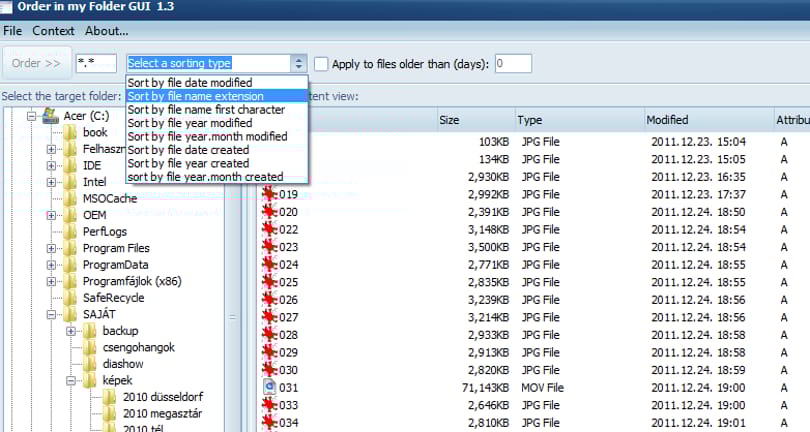
Task: Expand the ProgramData folder node
Action: pyautogui.click(x=51, y=265)
